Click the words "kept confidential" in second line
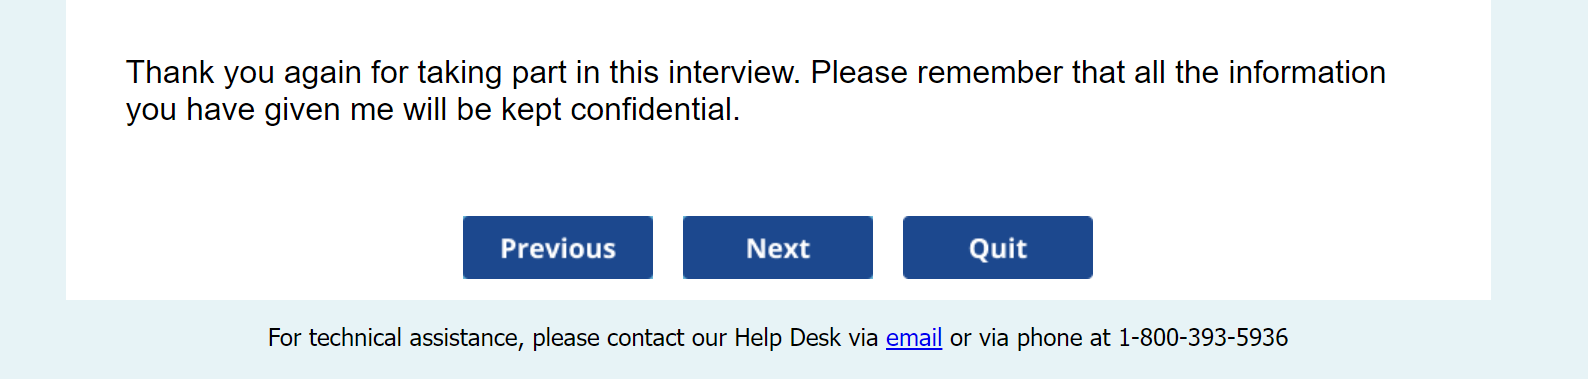 coord(617,109)
